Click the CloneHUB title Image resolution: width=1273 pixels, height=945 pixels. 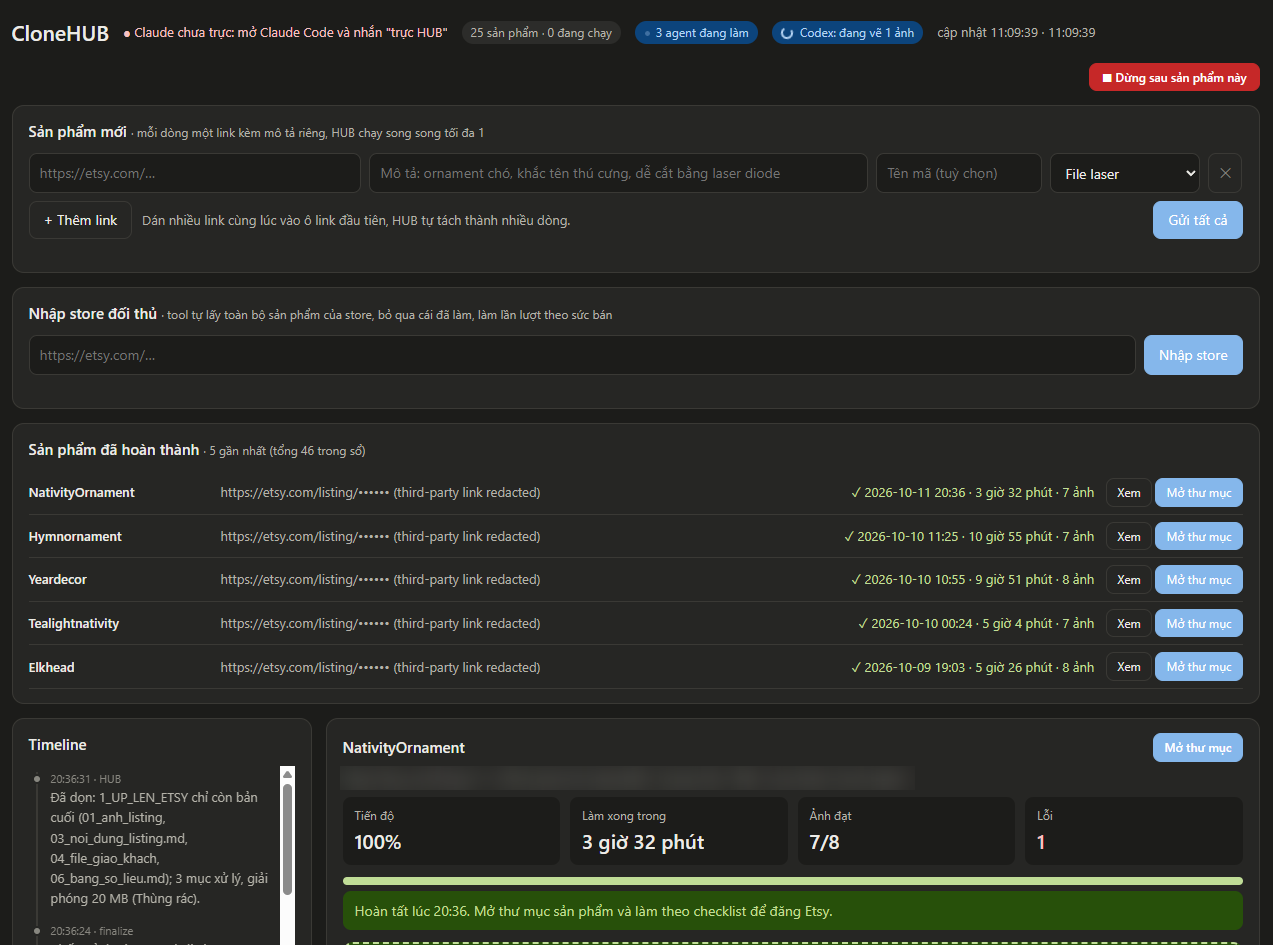click(60, 33)
